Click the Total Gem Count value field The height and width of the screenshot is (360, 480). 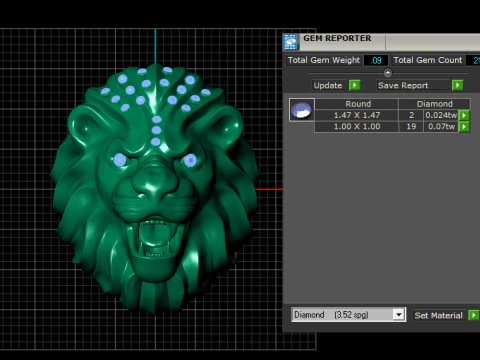point(473,60)
